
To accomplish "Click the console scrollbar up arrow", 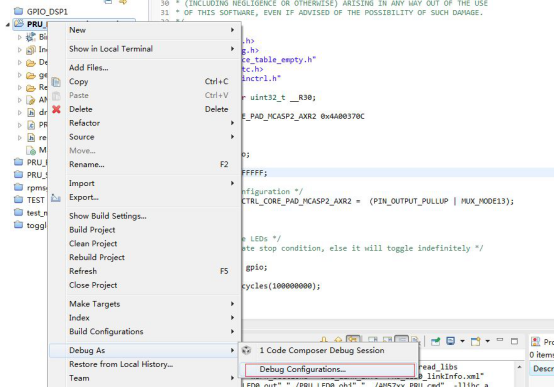I will (519, 367).
